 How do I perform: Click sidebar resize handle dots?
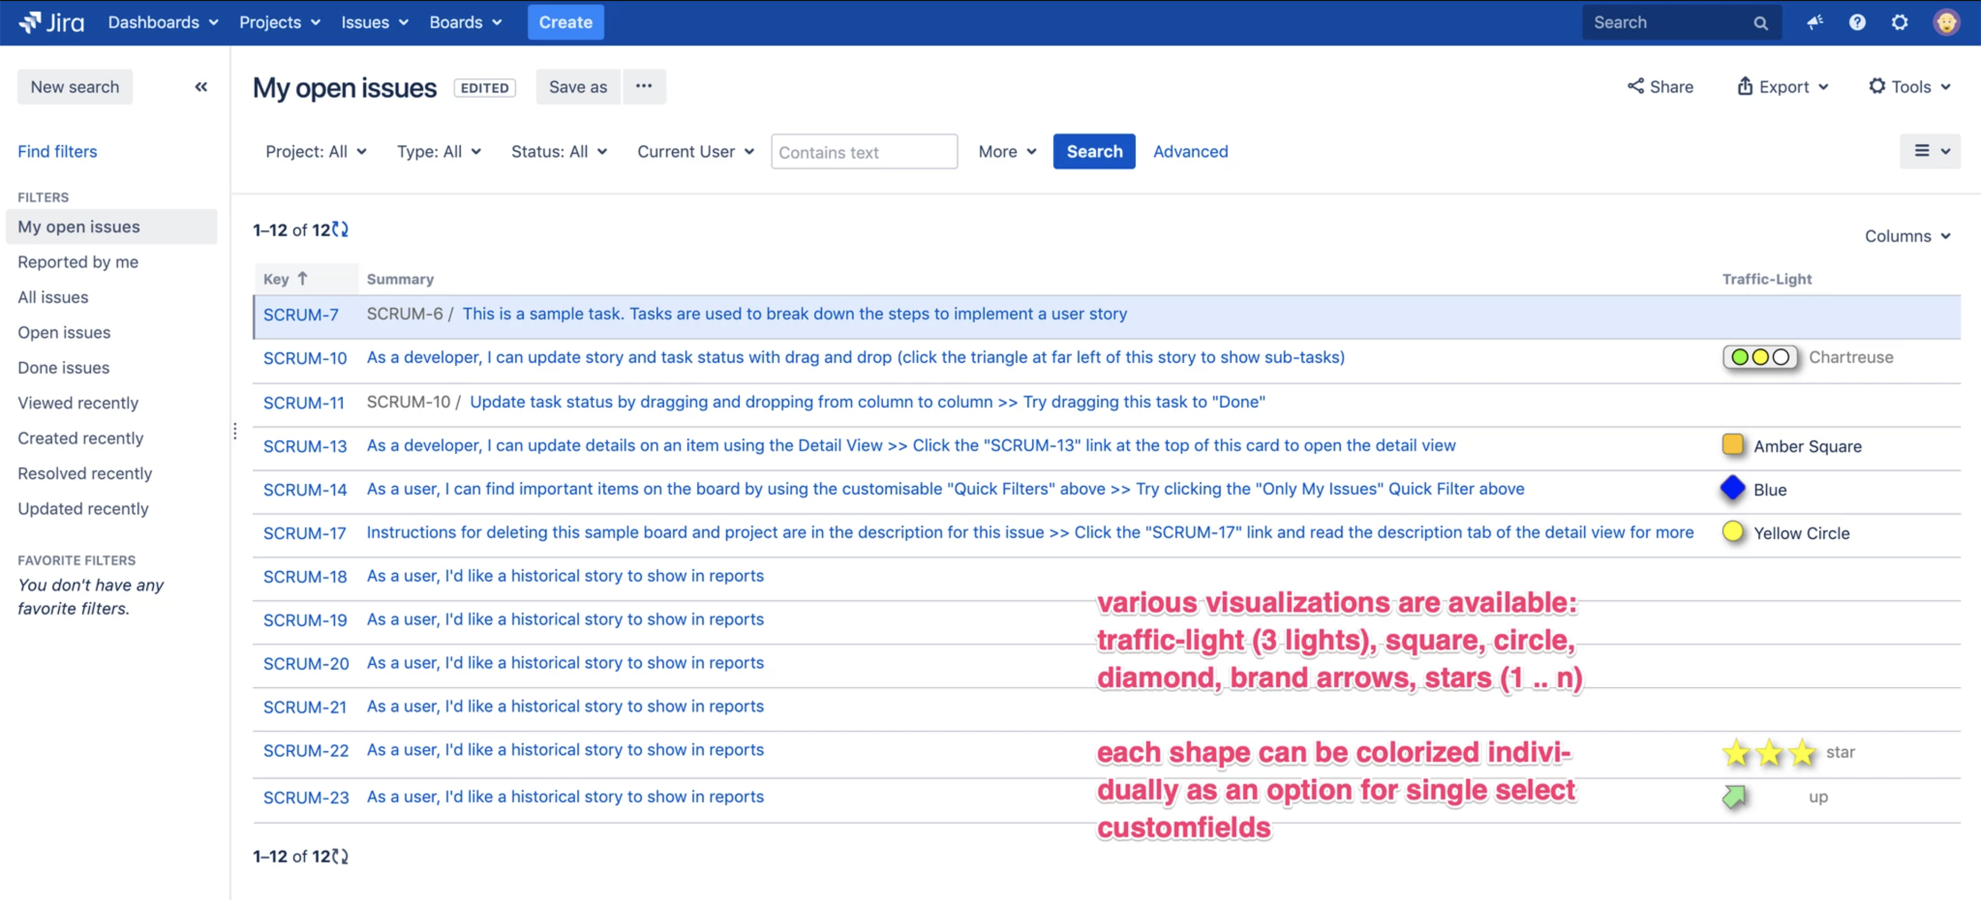click(x=235, y=431)
